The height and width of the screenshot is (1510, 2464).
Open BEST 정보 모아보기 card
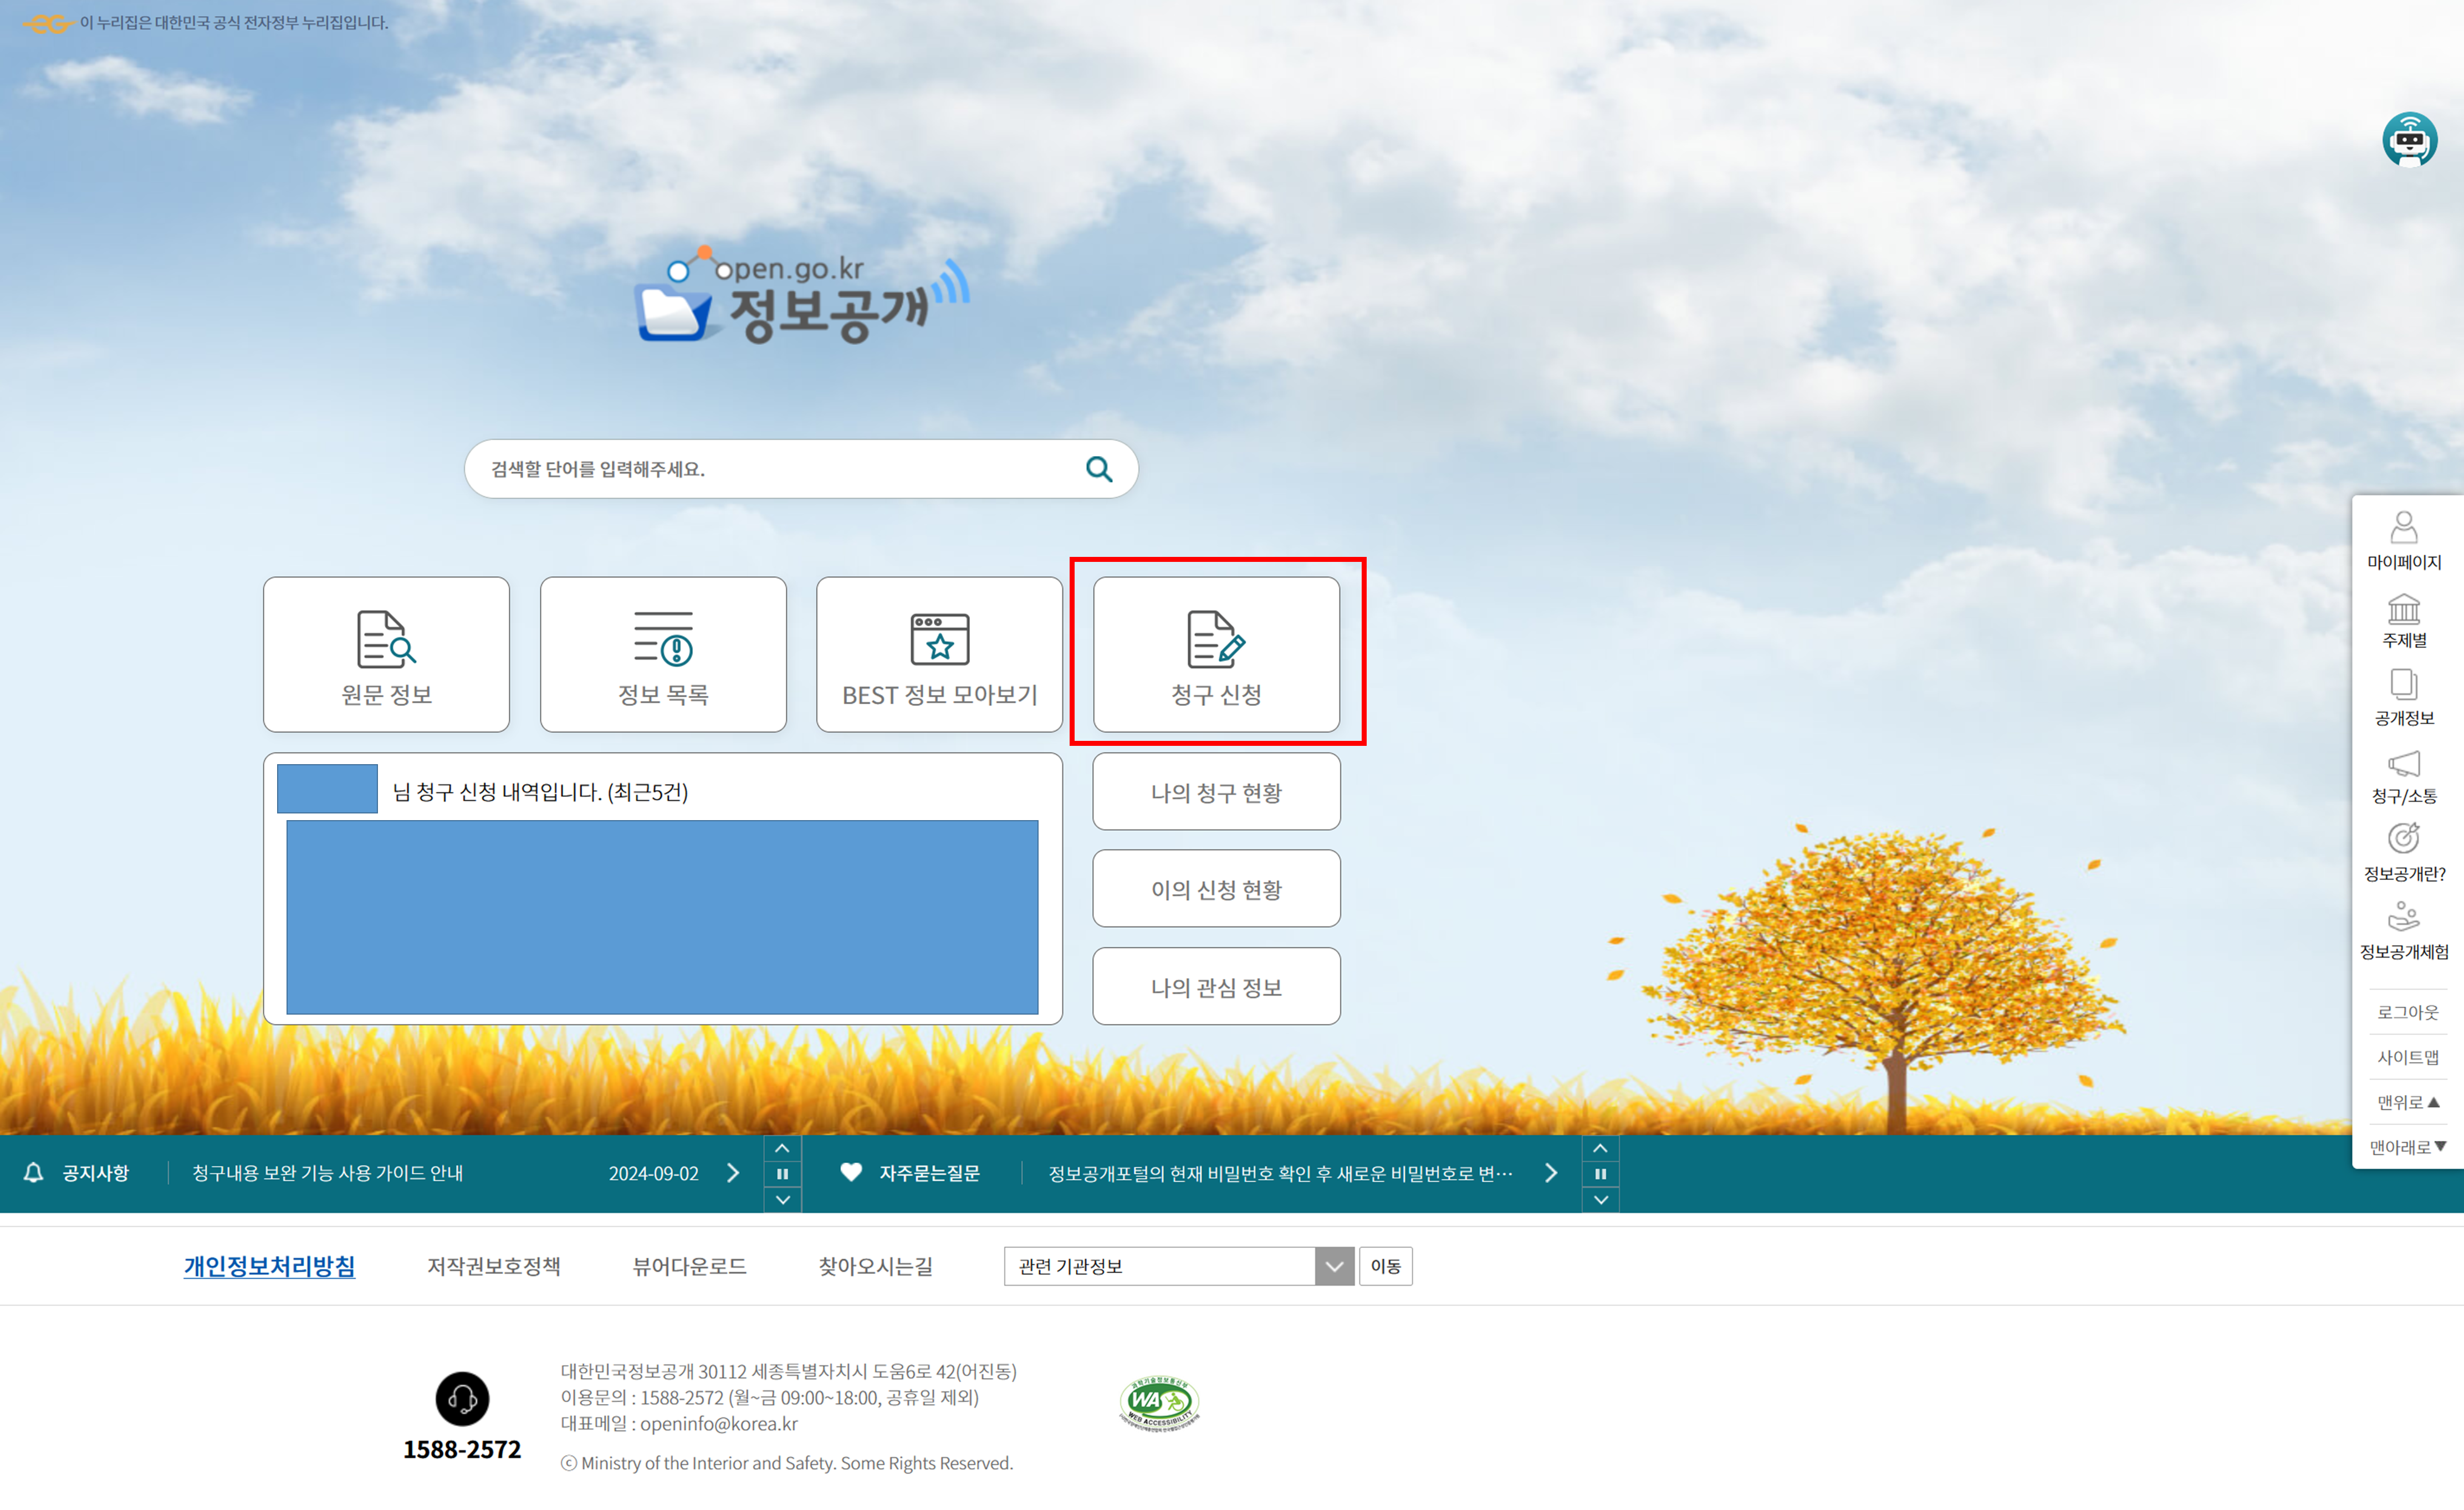pos(939,654)
